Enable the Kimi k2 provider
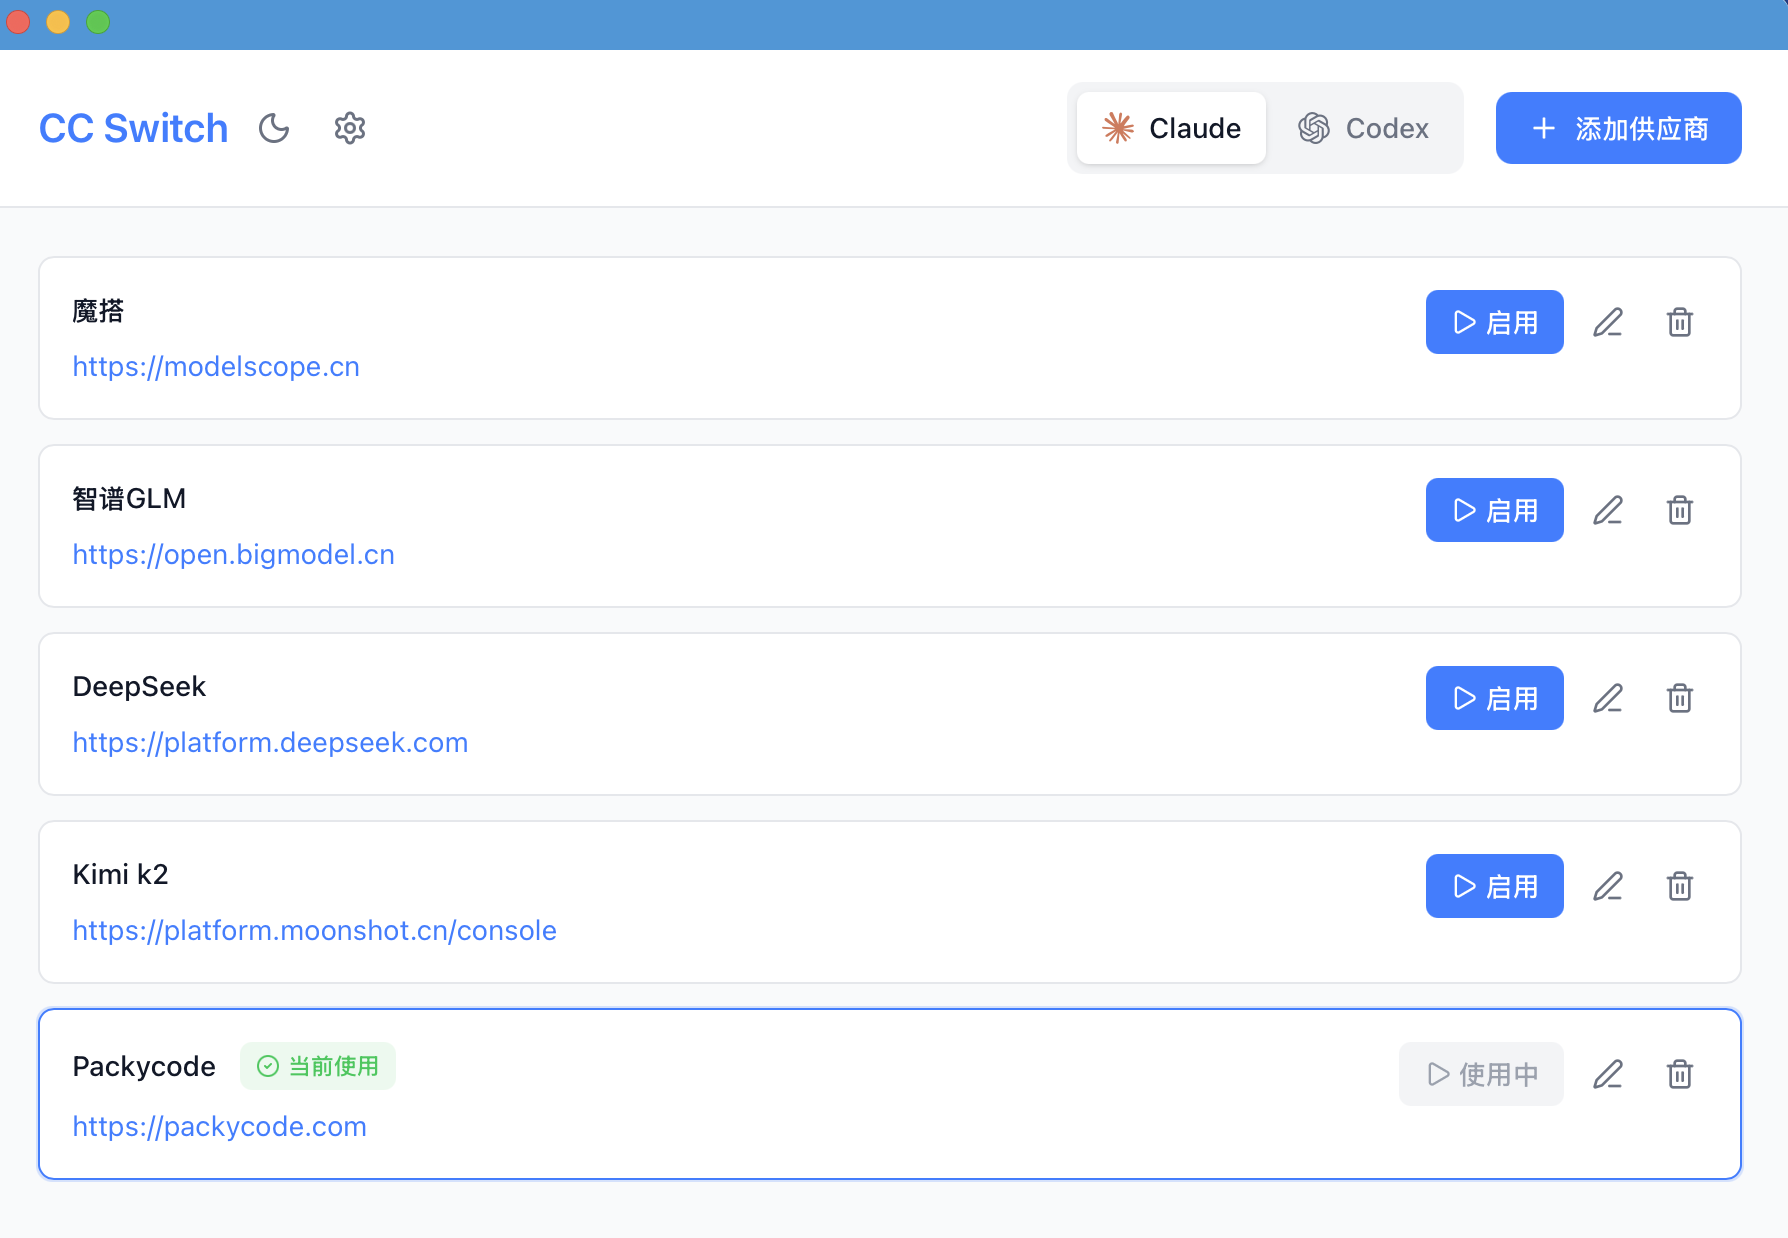 (x=1494, y=886)
